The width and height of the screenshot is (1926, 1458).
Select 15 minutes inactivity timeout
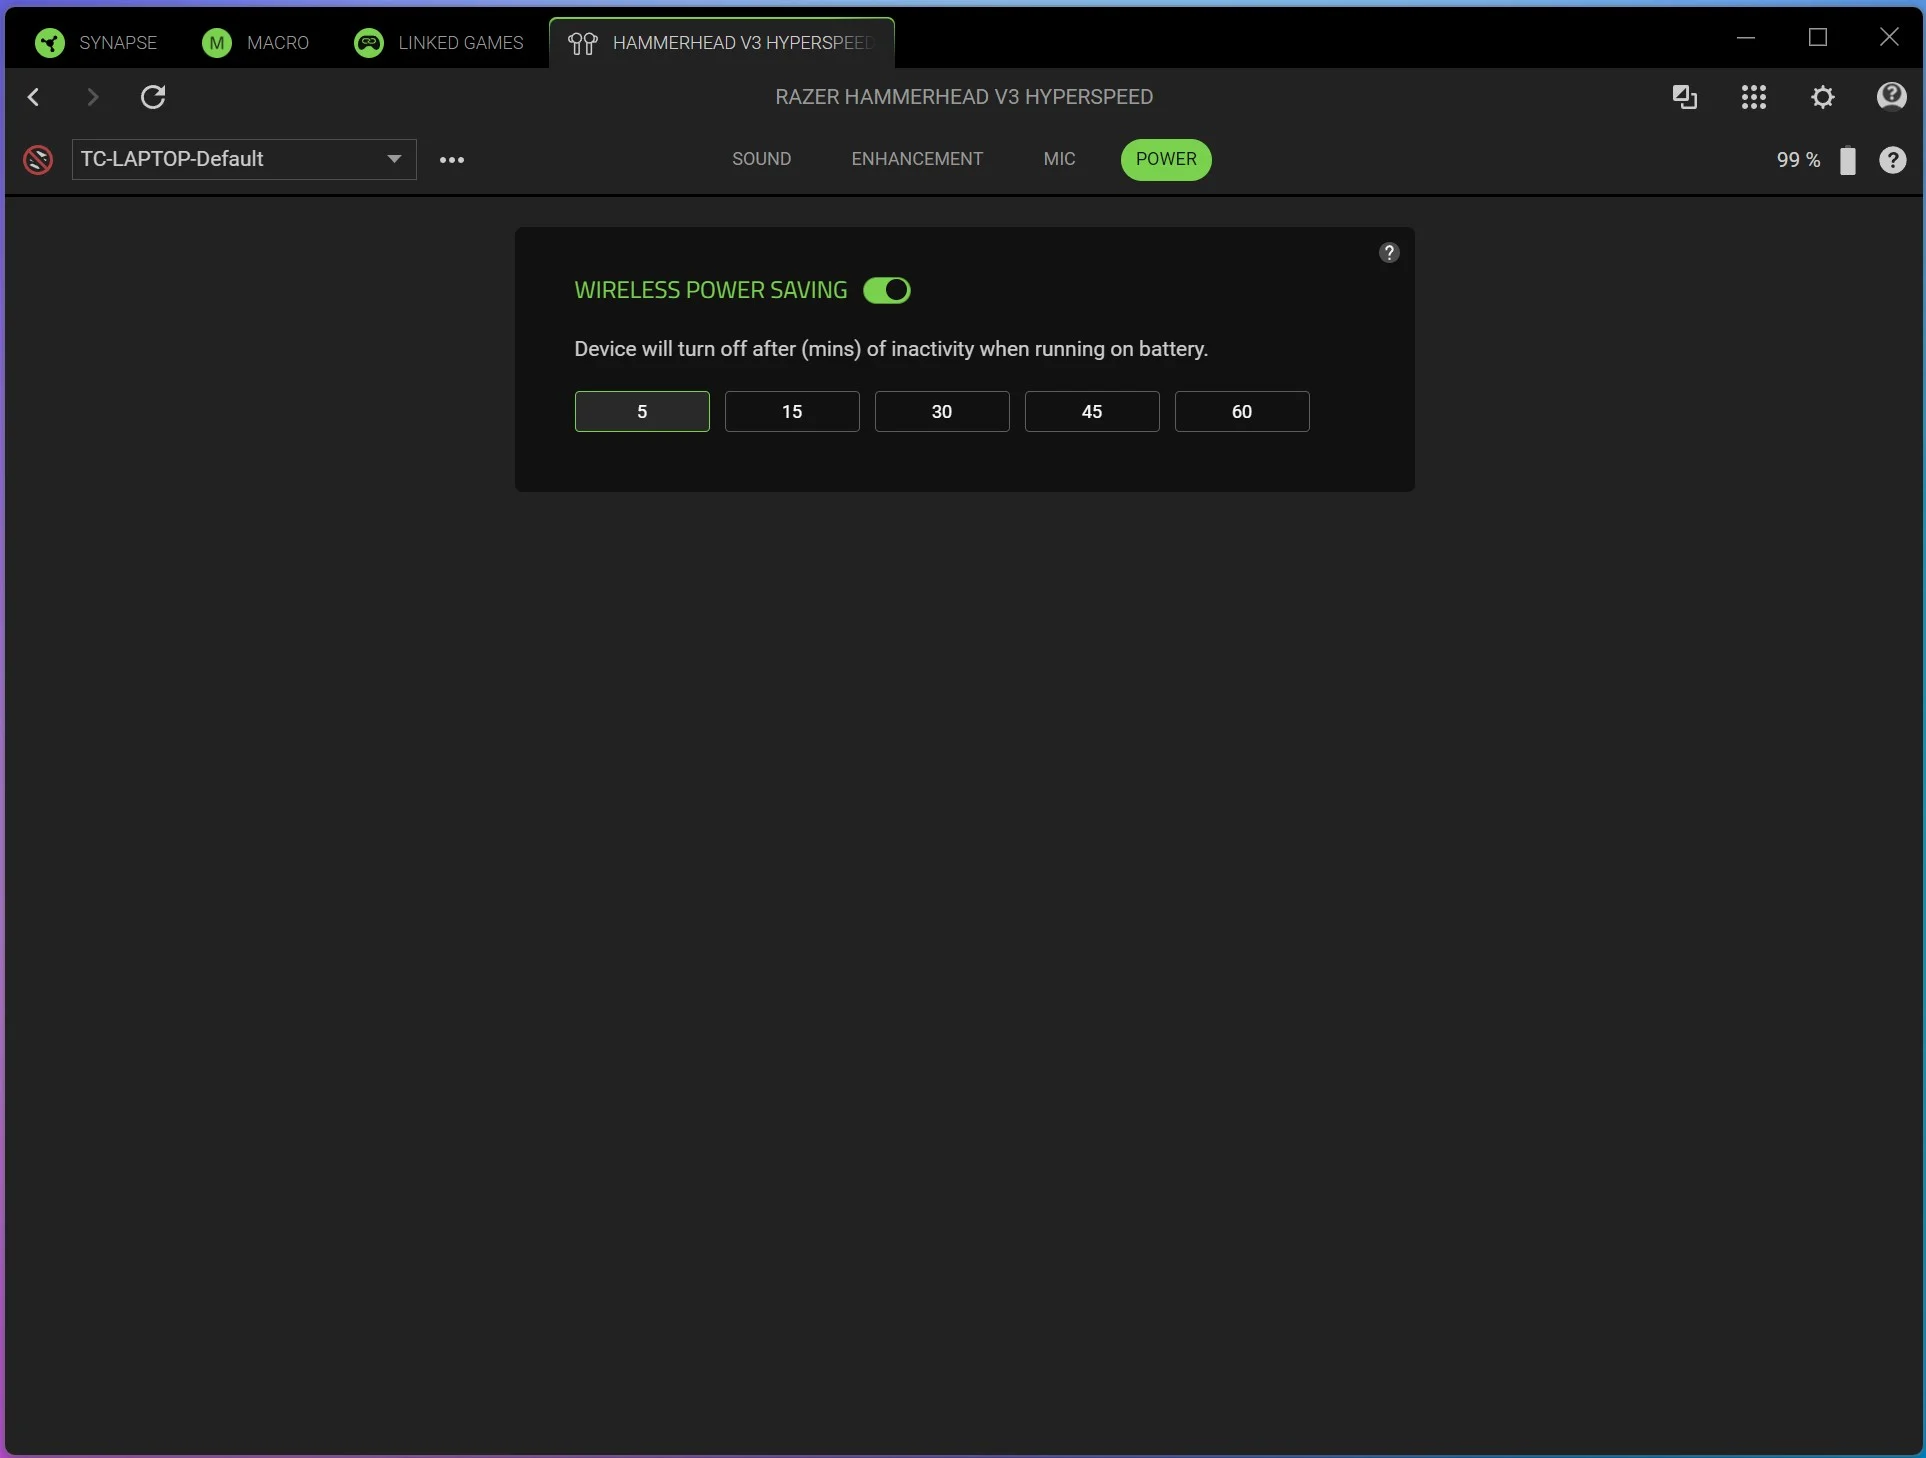(792, 412)
